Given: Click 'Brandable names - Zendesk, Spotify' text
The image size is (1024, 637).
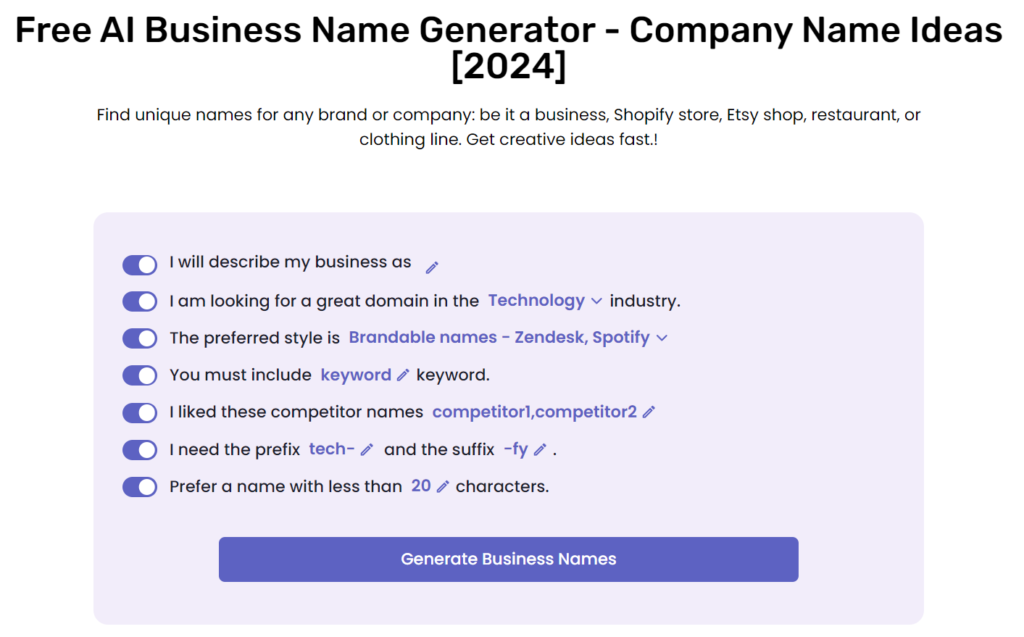Looking at the screenshot, I should [498, 338].
